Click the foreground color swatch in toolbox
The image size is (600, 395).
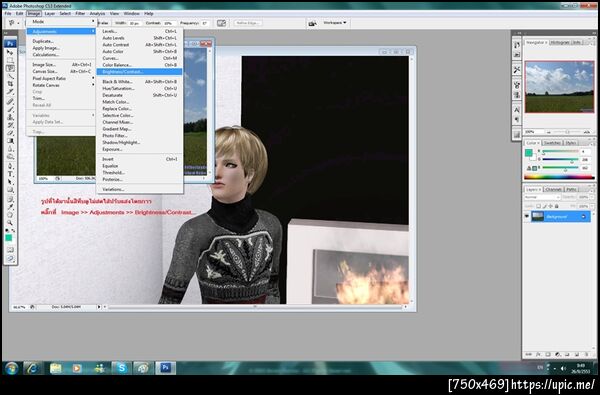(8, 238)
